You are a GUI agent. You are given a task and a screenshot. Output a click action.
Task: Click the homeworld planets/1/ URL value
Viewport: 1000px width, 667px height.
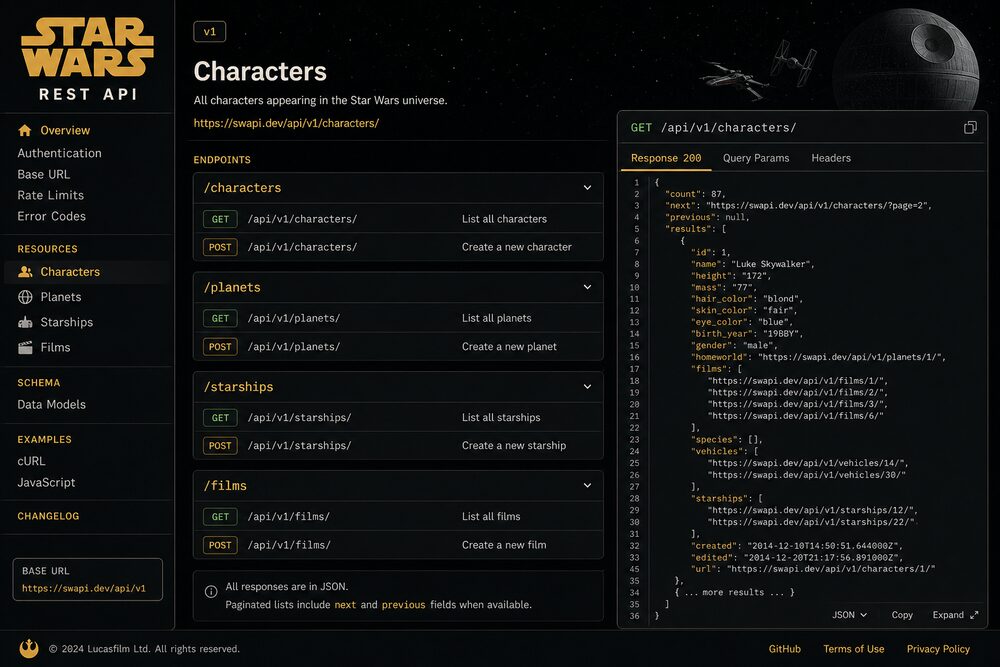[849, 357]
